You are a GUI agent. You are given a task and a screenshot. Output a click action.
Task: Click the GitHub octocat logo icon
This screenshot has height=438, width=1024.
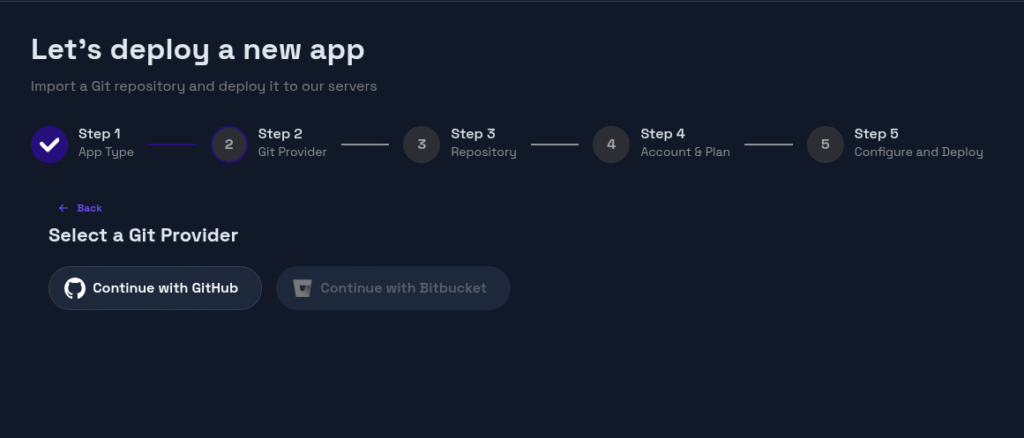point(75,288)
